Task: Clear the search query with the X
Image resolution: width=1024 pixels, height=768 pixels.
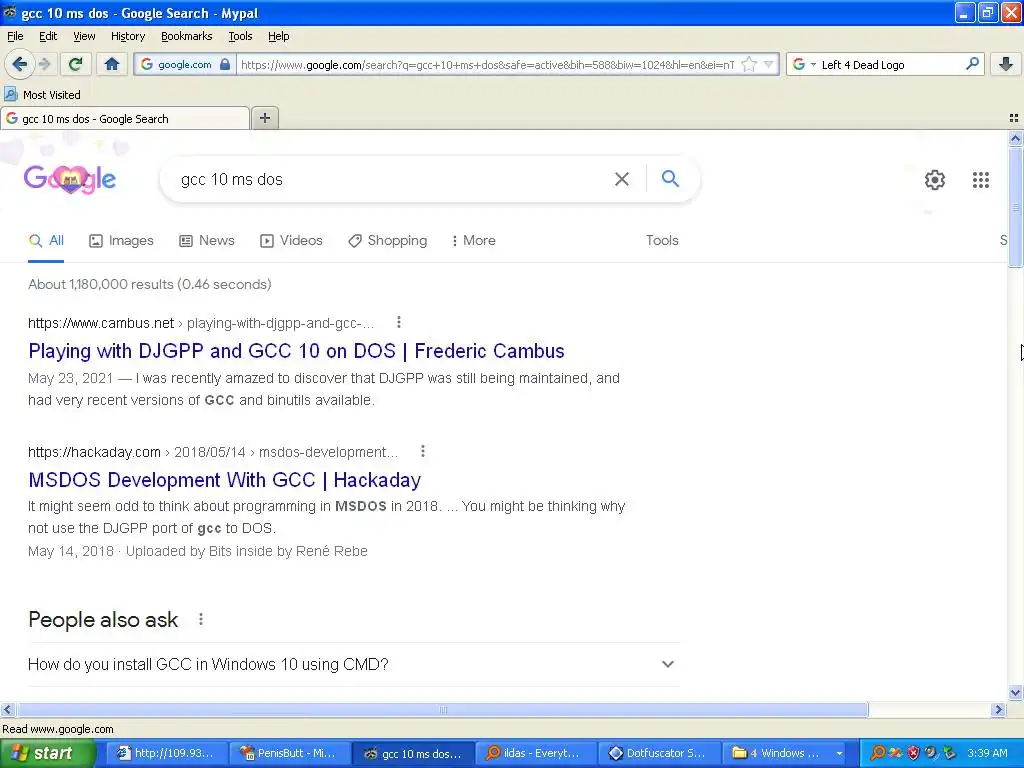Action: pos(622,179)
